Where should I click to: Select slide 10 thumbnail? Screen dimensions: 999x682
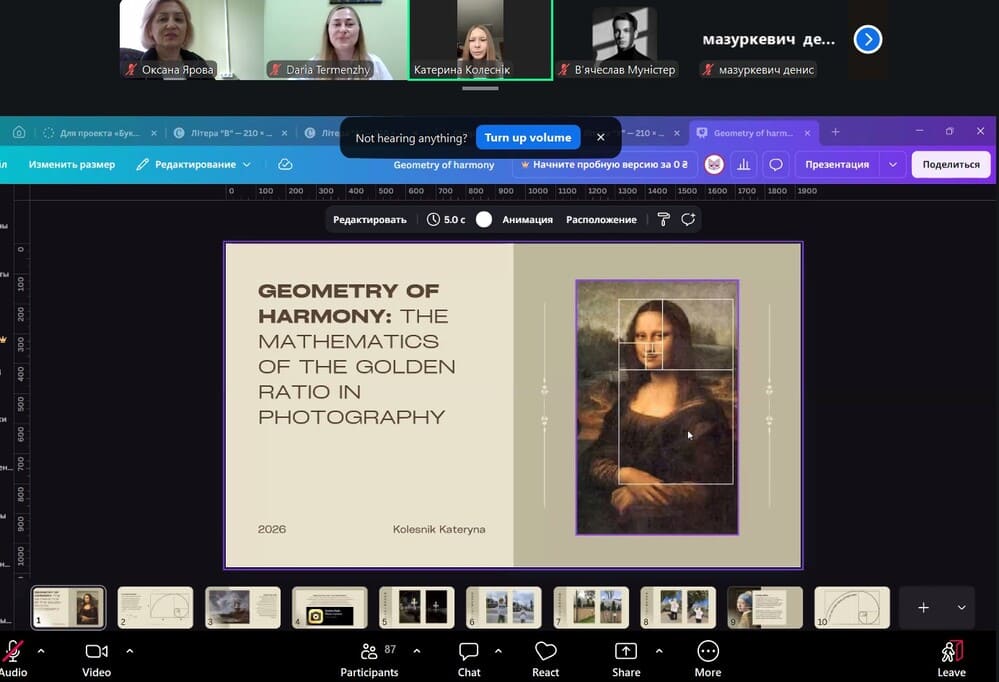(852, 607)
